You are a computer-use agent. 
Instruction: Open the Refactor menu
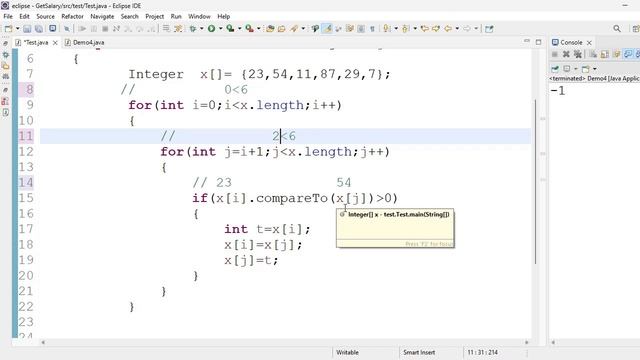pyautogui.click(x=72, y=16)
